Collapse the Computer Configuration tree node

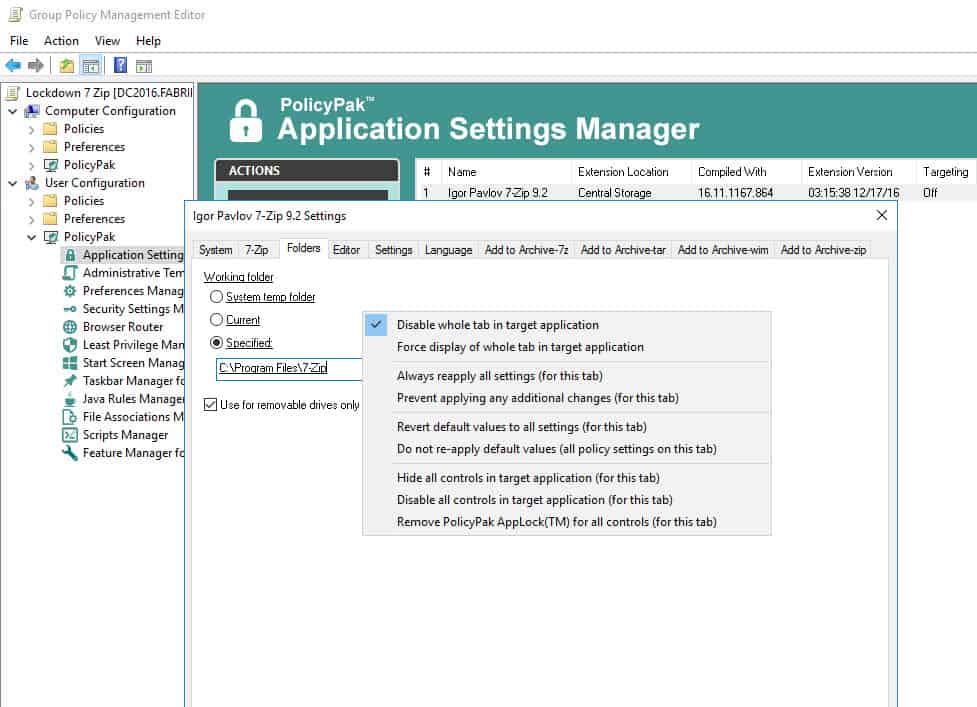click(12, 112)
